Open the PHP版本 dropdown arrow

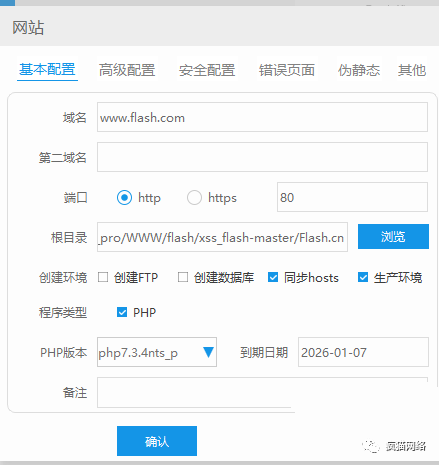208,352
